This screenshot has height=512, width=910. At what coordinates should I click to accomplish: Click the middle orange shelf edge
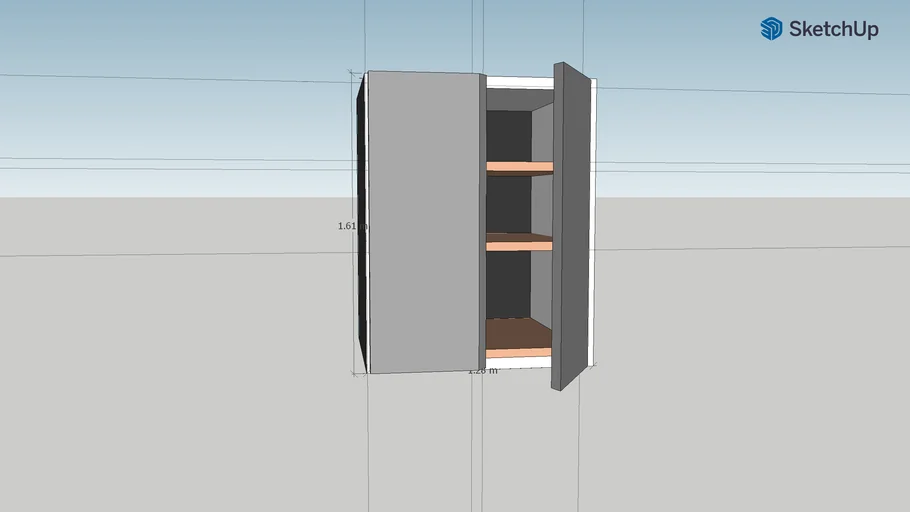(519, 244)
